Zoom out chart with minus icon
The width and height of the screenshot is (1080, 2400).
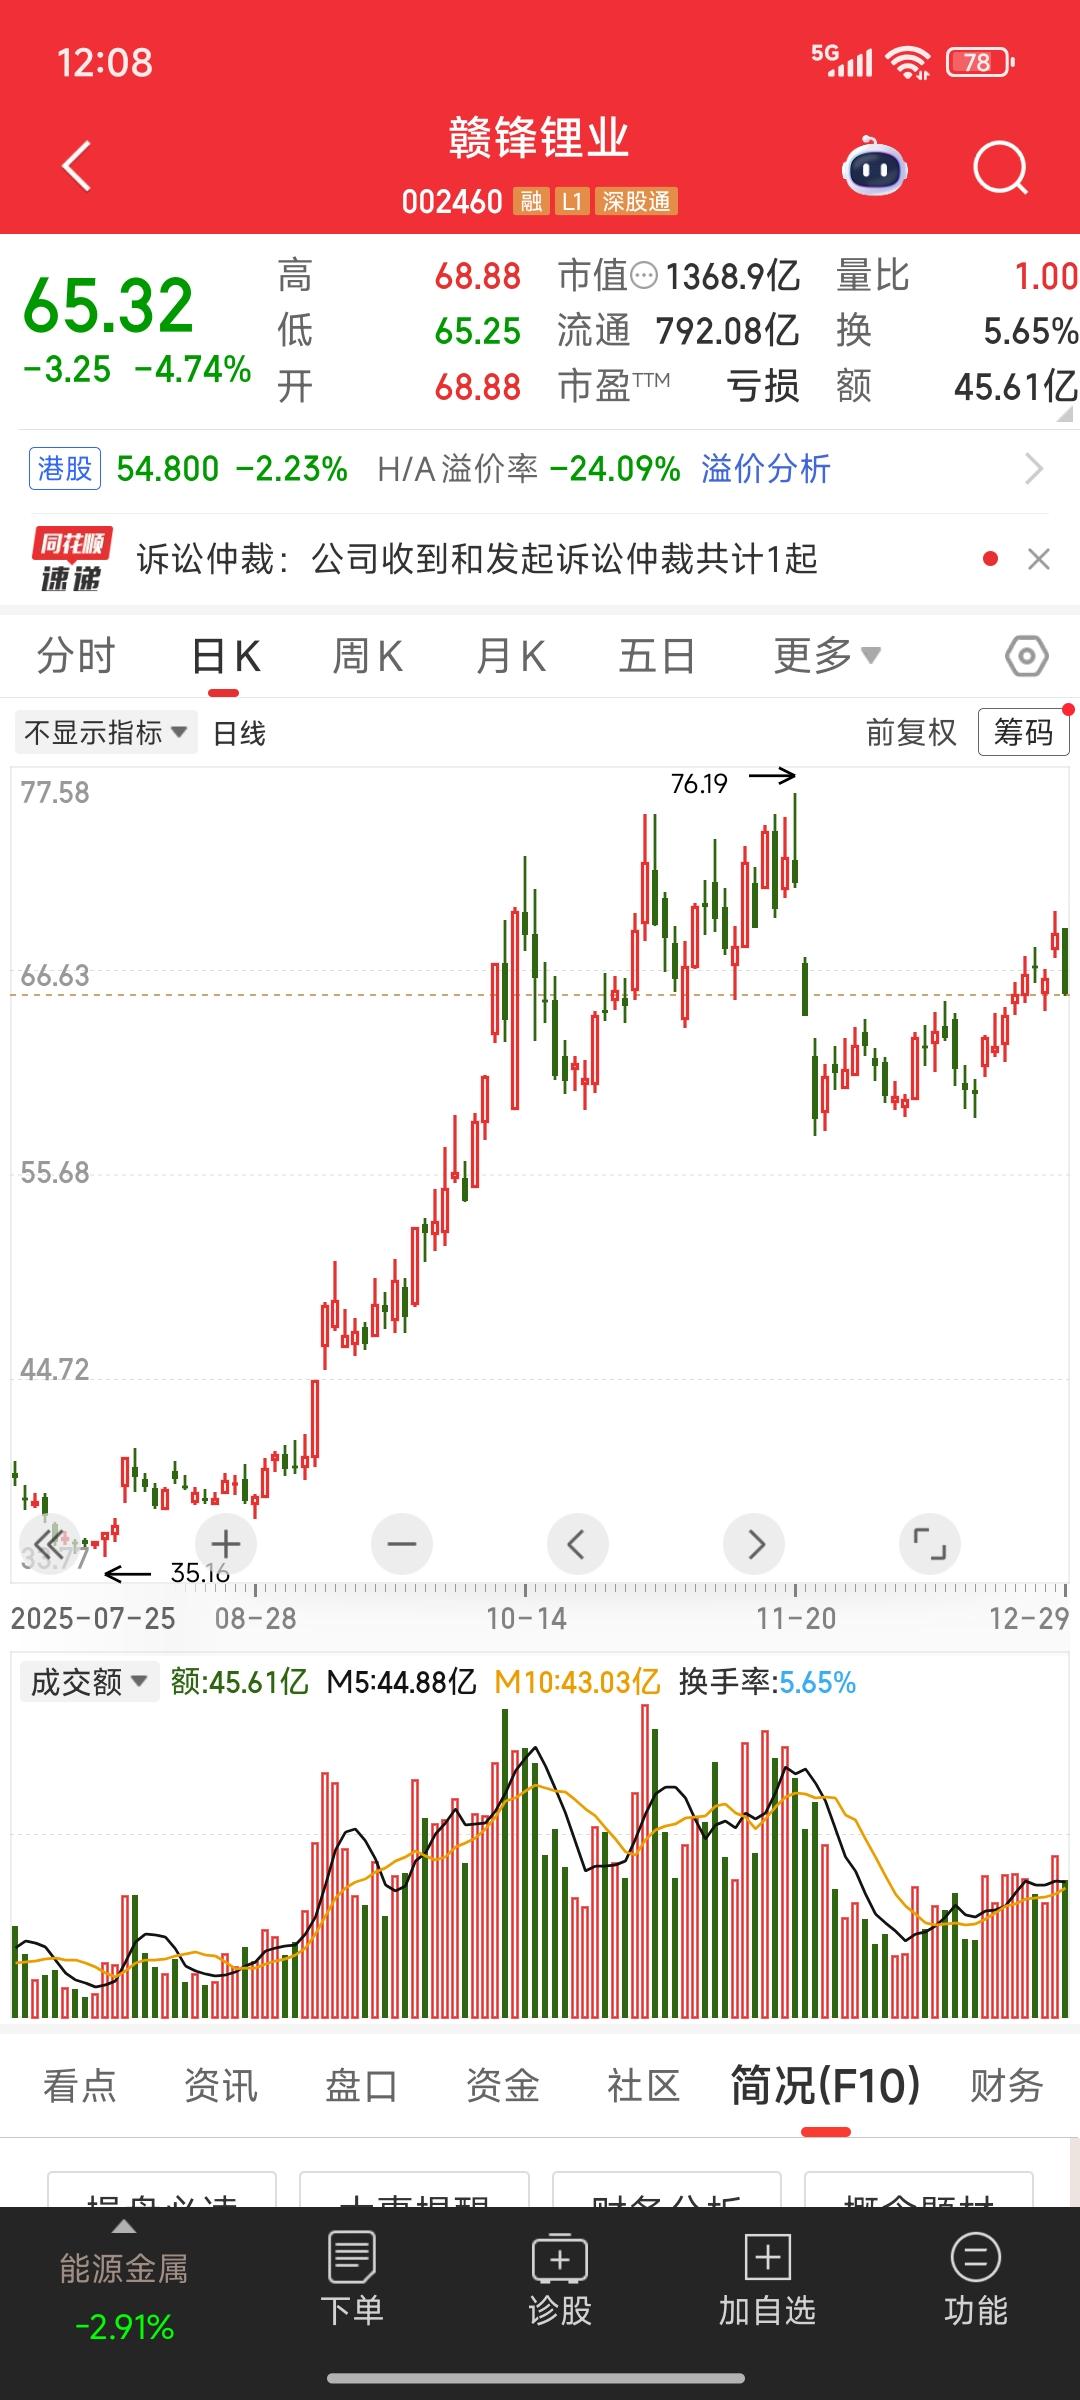pos(402,1544)
